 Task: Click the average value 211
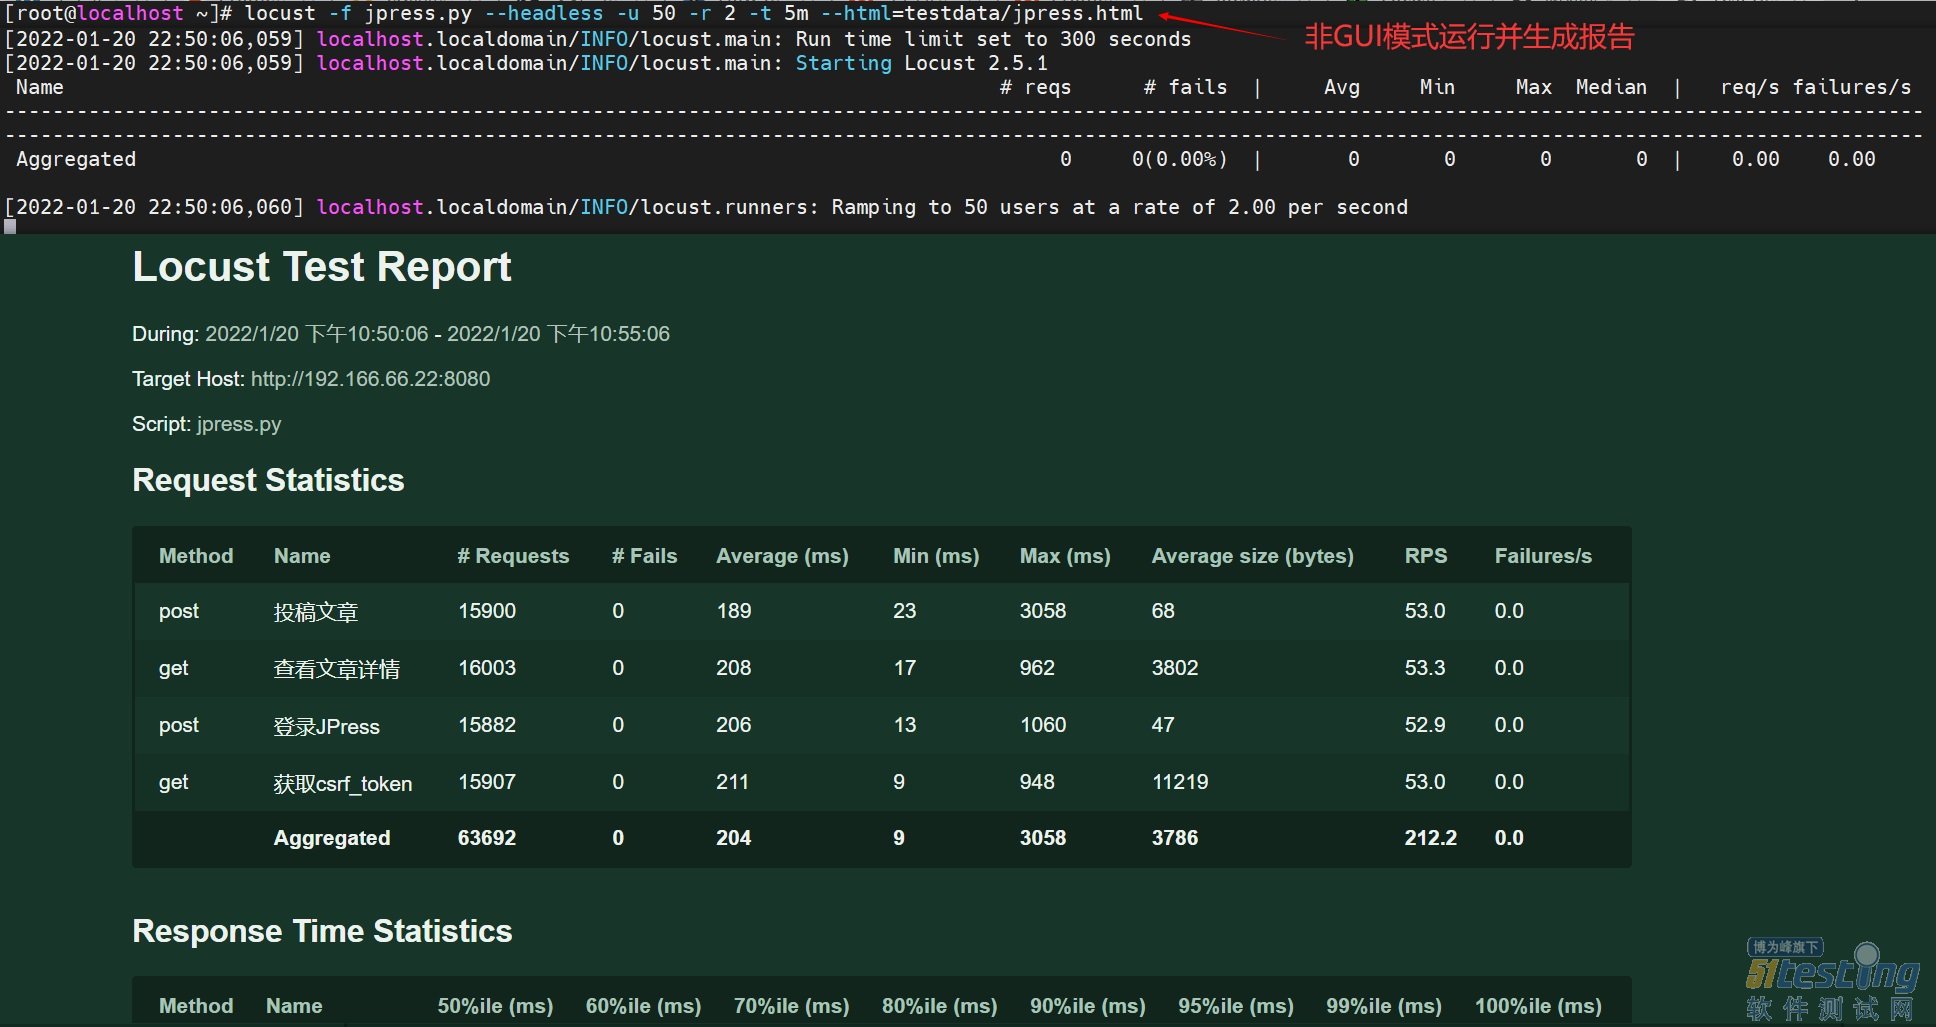pos(733,782)
